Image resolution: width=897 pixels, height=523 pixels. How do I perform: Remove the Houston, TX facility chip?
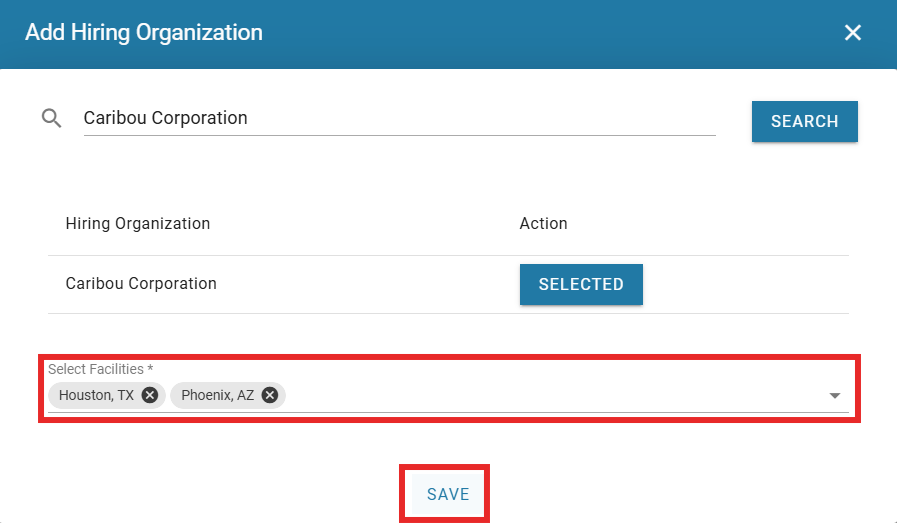(150, 395)
